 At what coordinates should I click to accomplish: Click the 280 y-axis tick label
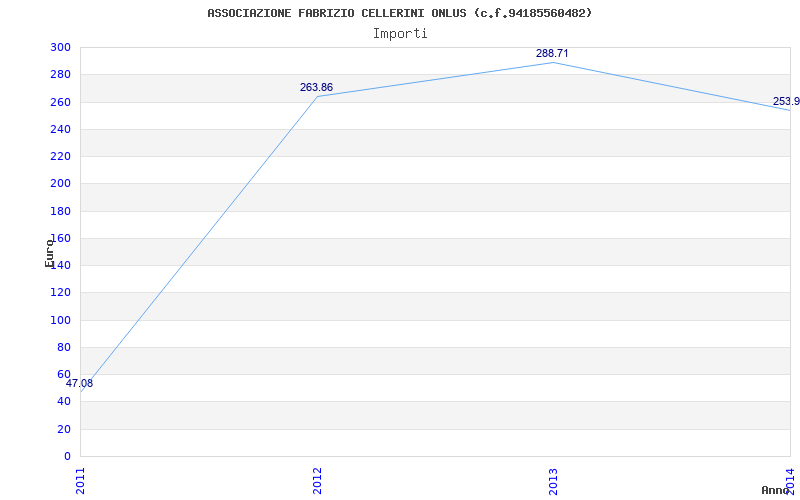point(60,74)
